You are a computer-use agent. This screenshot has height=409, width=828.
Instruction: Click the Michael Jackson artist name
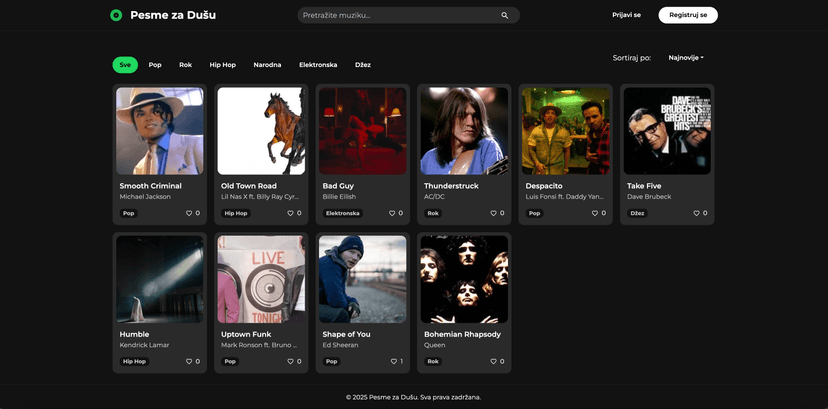(x=145, y=197)
